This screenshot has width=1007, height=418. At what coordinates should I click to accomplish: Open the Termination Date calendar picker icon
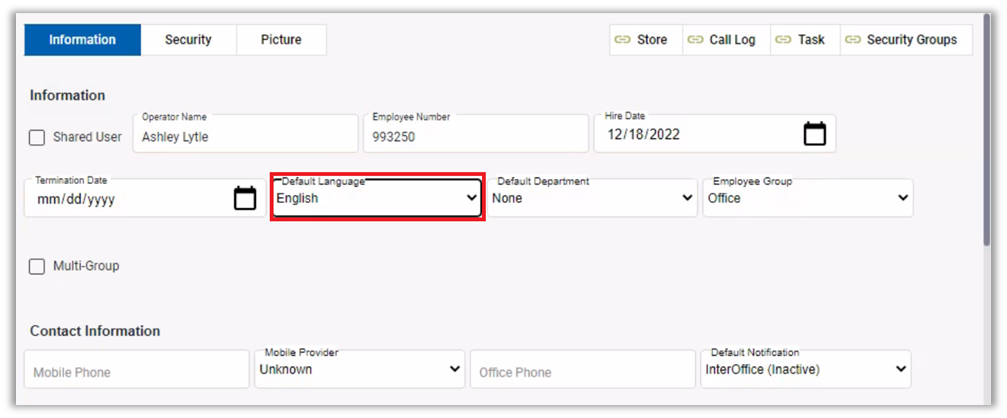coord(245,198)
